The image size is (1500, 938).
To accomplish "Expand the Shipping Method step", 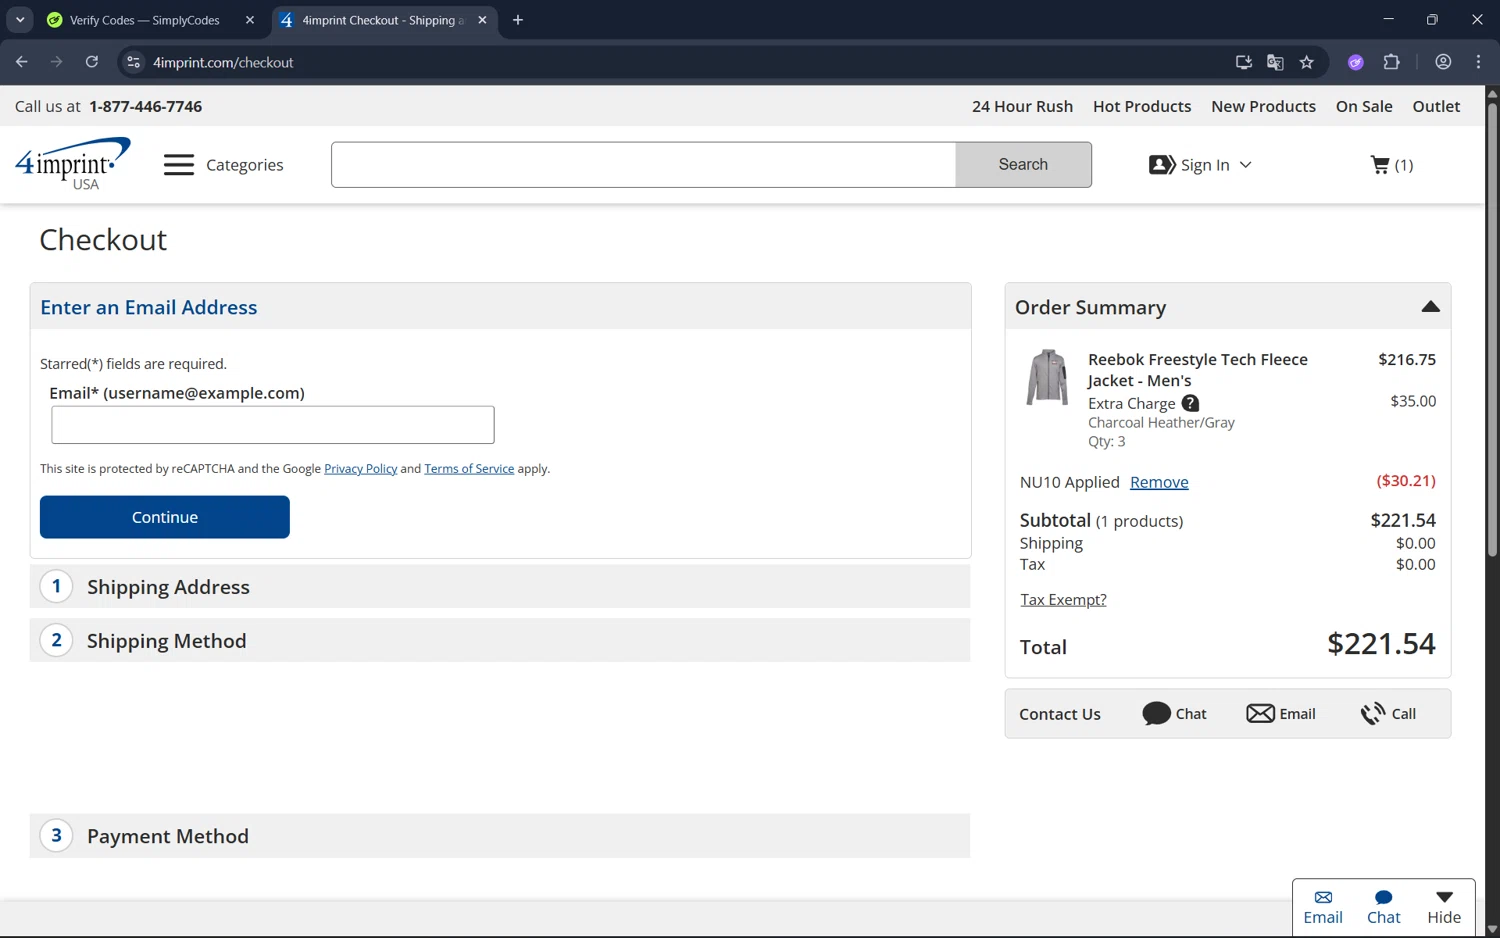I will pyautogui.click(x=500, y=640).
